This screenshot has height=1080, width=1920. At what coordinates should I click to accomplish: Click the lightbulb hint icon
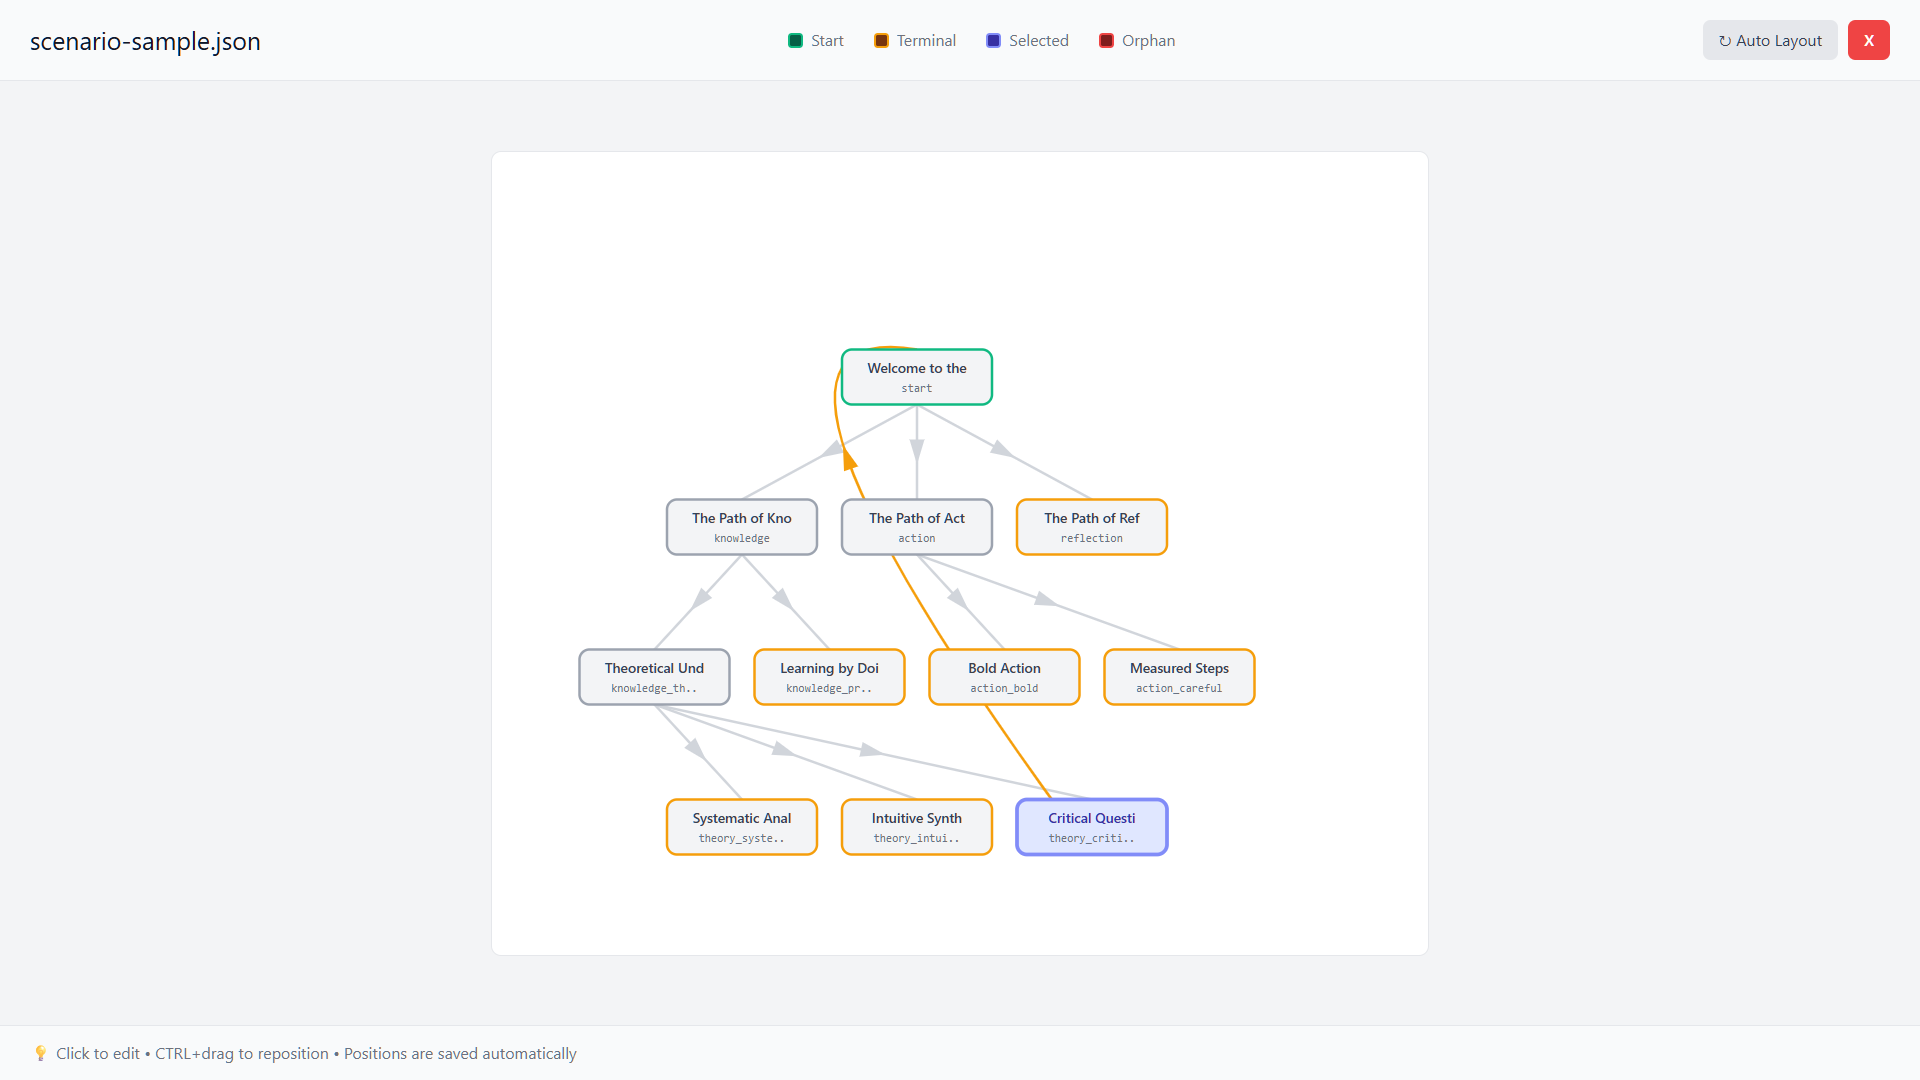tap(40, 1053)
